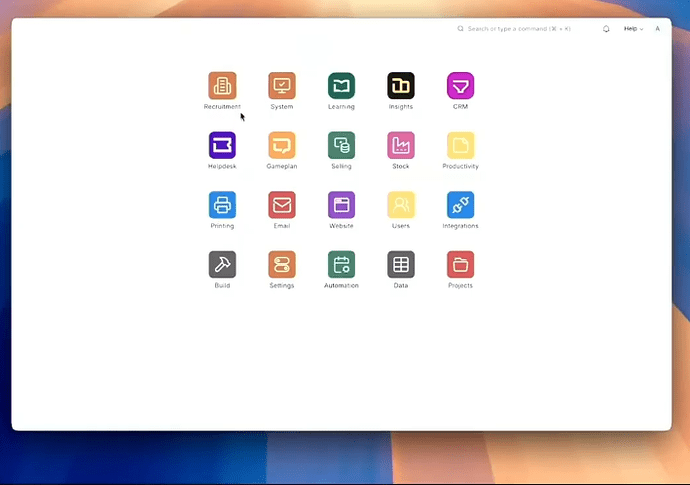Open the user avatar menu
This screenshot has height=485, width=690.
click(657, 29)
